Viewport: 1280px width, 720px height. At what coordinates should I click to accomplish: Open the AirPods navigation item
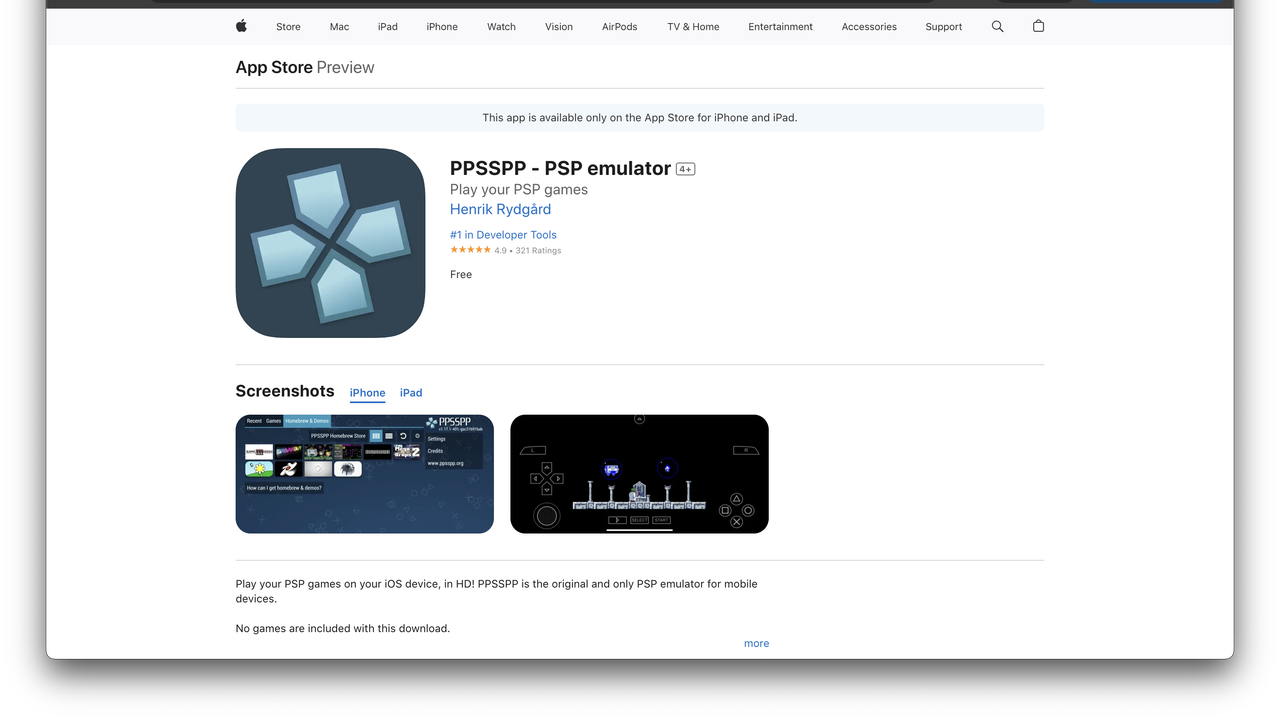click(619, 27)
